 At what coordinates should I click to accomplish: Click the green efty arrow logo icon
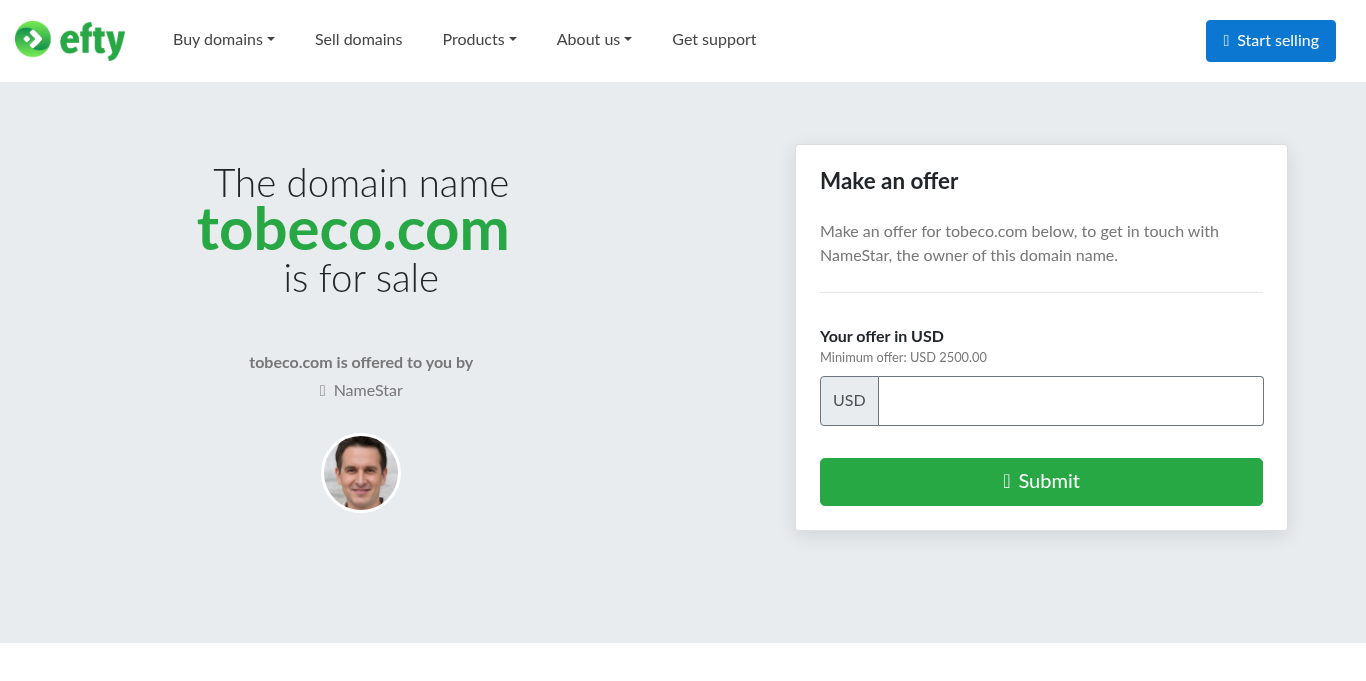(x=33, y=39)
